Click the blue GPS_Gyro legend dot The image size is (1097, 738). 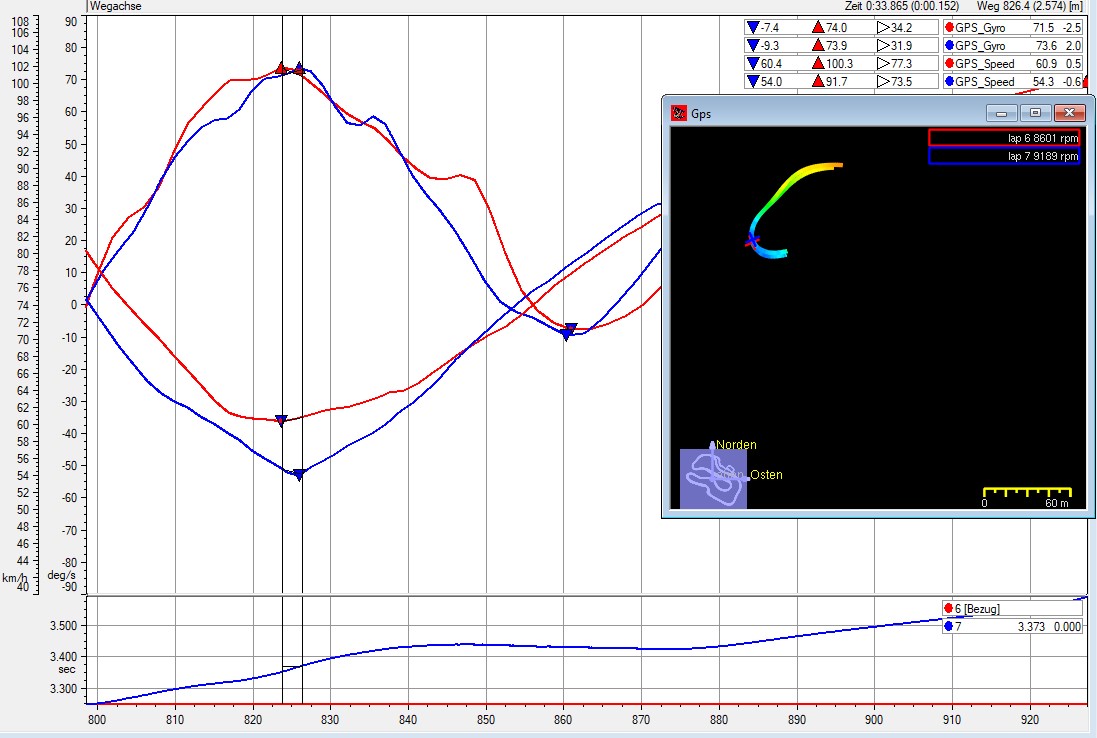pos(948,46)
